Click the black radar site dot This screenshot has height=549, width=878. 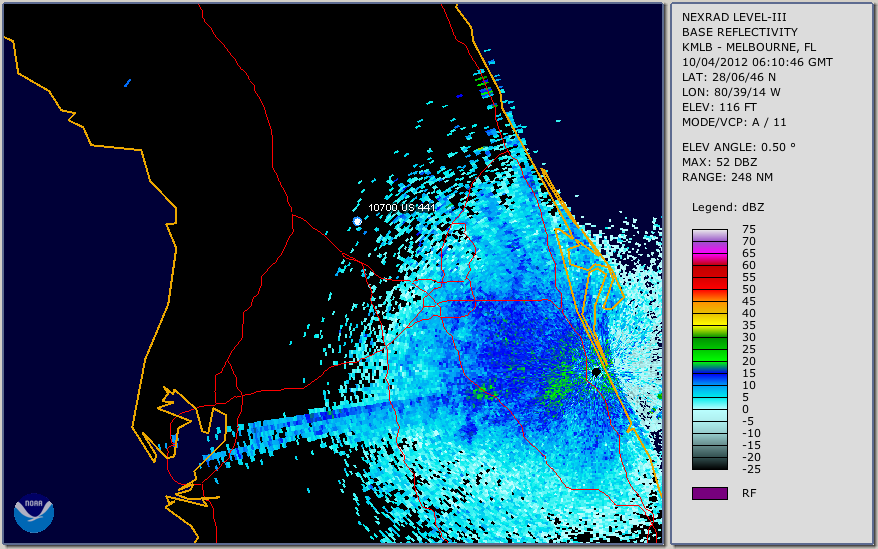click(x=596, y=372)
